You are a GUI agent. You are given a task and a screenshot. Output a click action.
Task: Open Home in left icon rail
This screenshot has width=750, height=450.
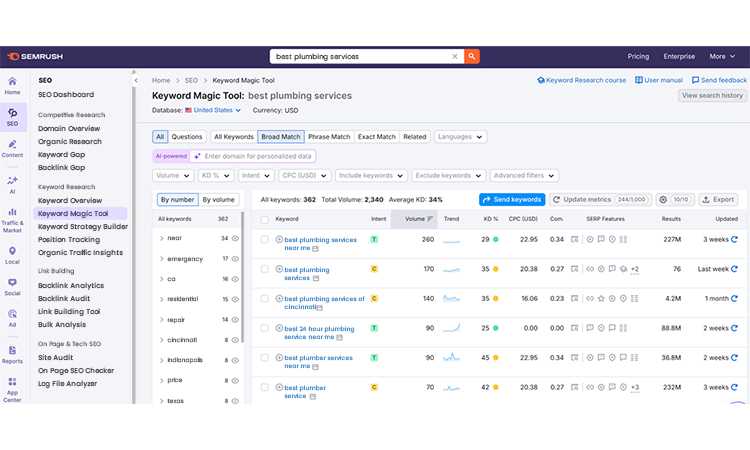(x=12, y=86)
